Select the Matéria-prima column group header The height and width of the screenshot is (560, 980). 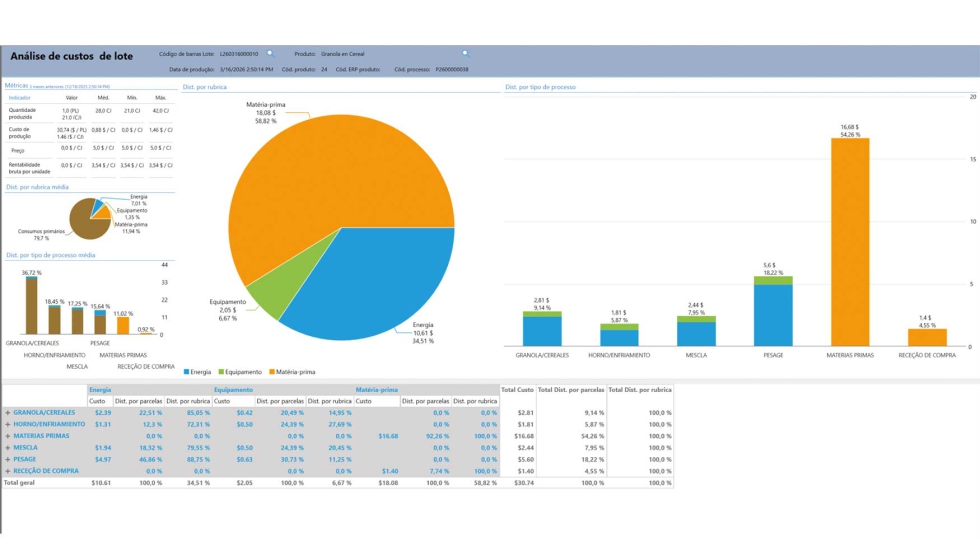[x=377, y=389]
